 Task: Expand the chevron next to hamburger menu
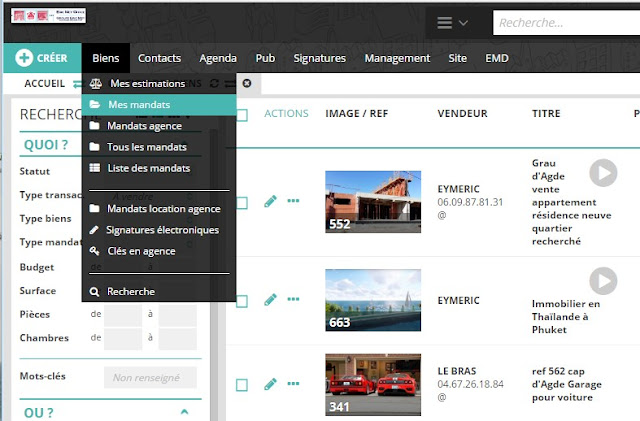463,23
